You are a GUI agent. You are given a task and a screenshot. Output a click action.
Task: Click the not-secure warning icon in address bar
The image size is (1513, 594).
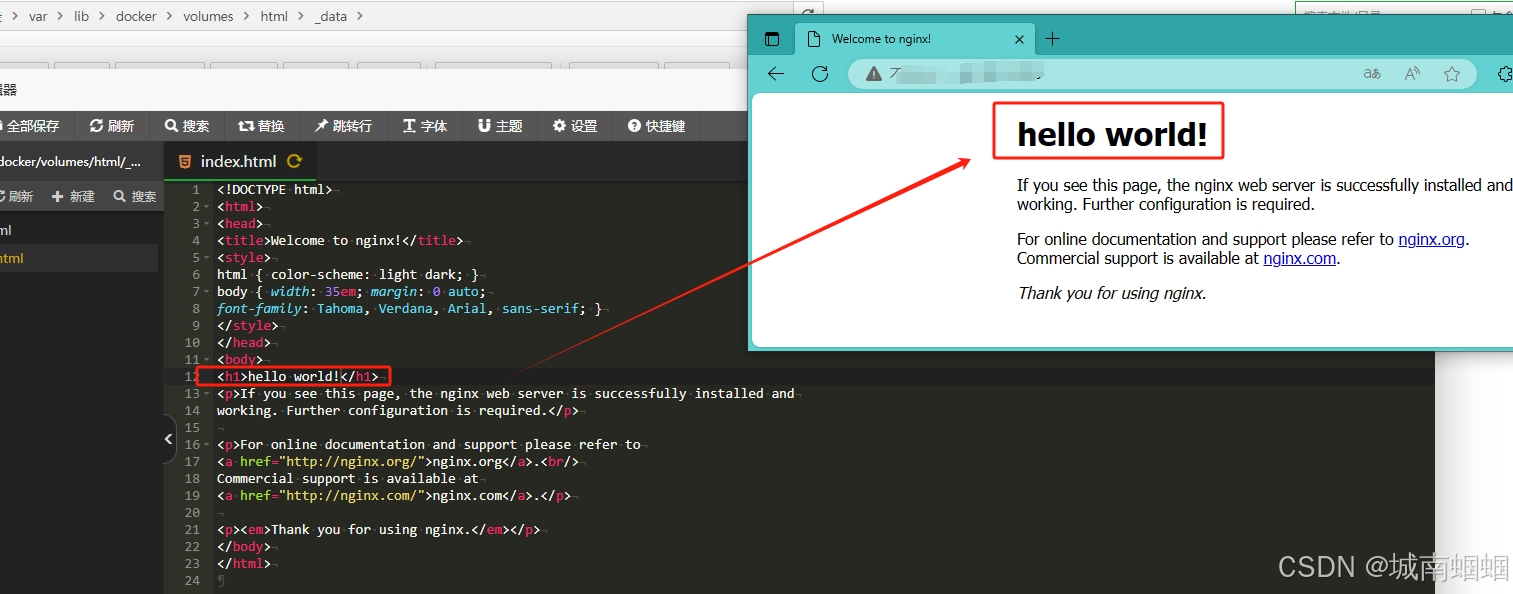[x=874, y=73]
